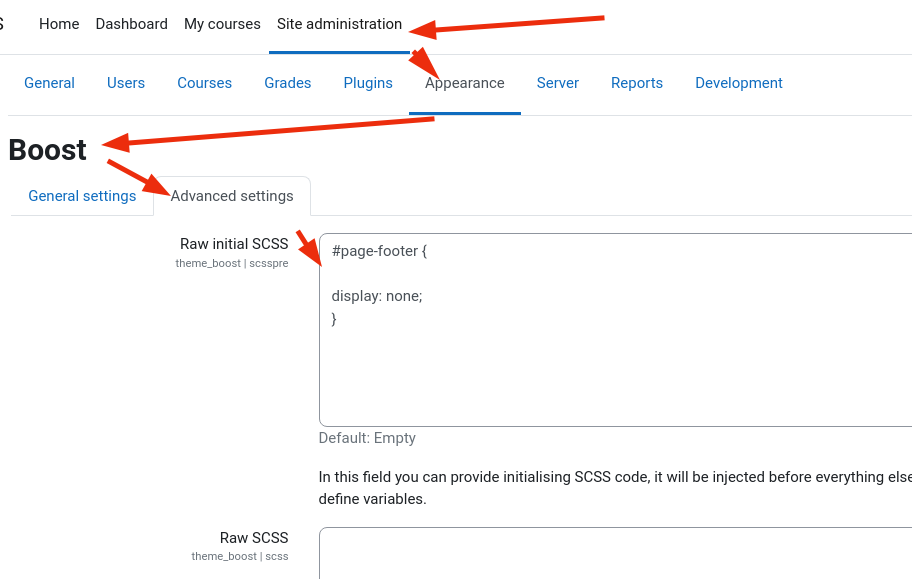Open My courses in top navigation
This screenshot has width=912, height=579.
point(222,24)
